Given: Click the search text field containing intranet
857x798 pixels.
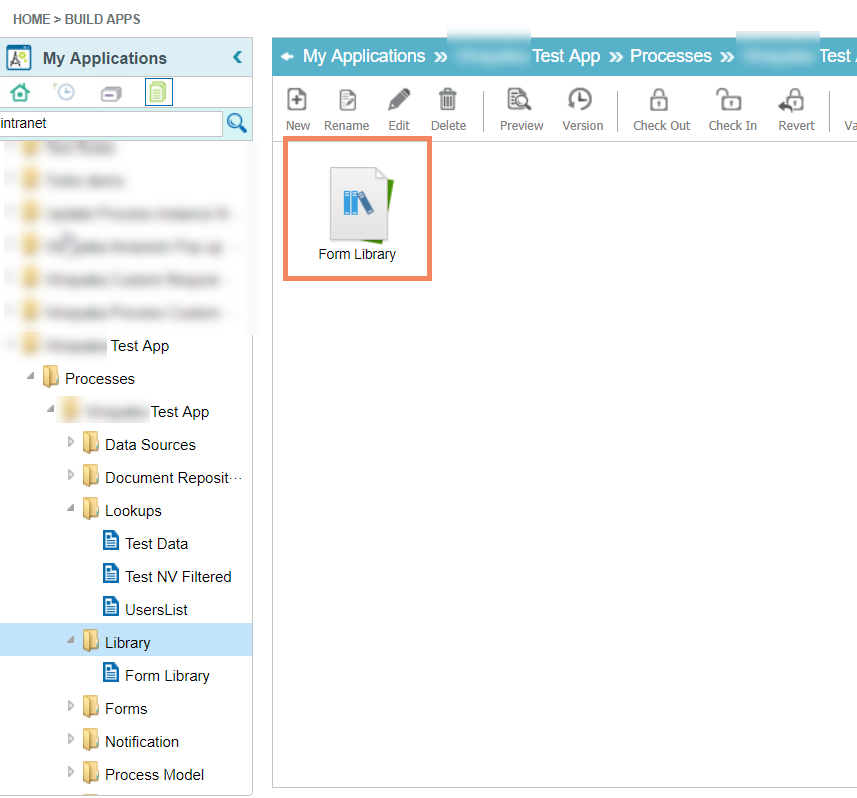Looking at the screenshot, I should pyautogui.click(x=110, y=124).
